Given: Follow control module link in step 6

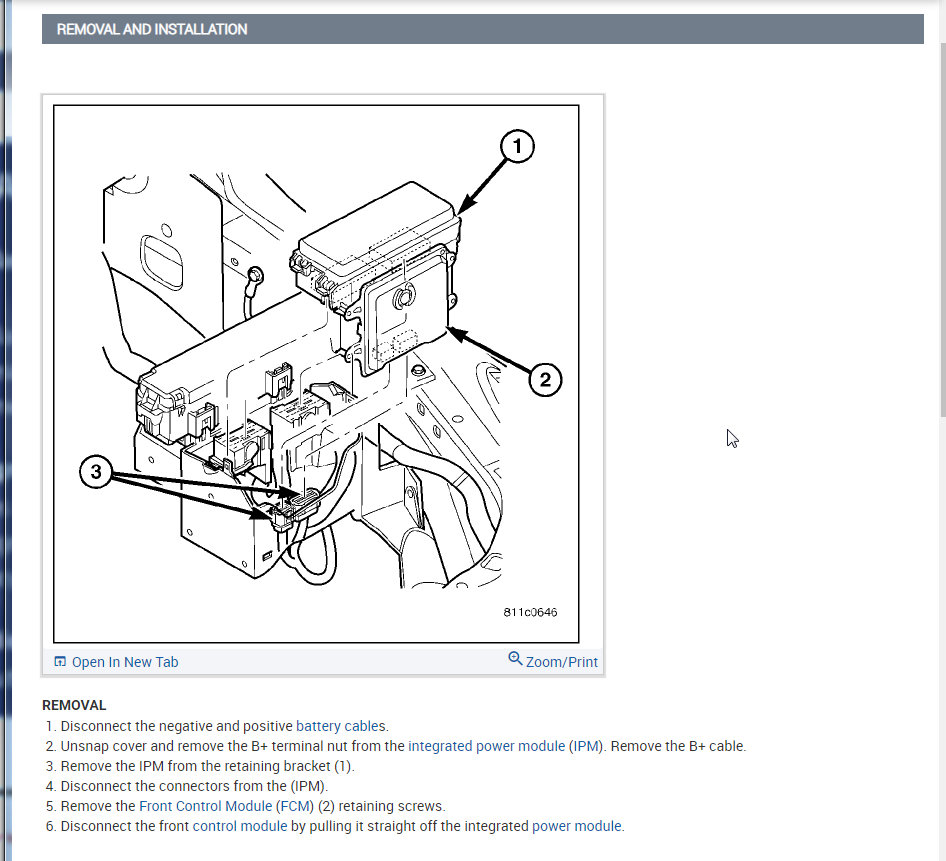Looking at the screenshot, I should coord(240,826).
